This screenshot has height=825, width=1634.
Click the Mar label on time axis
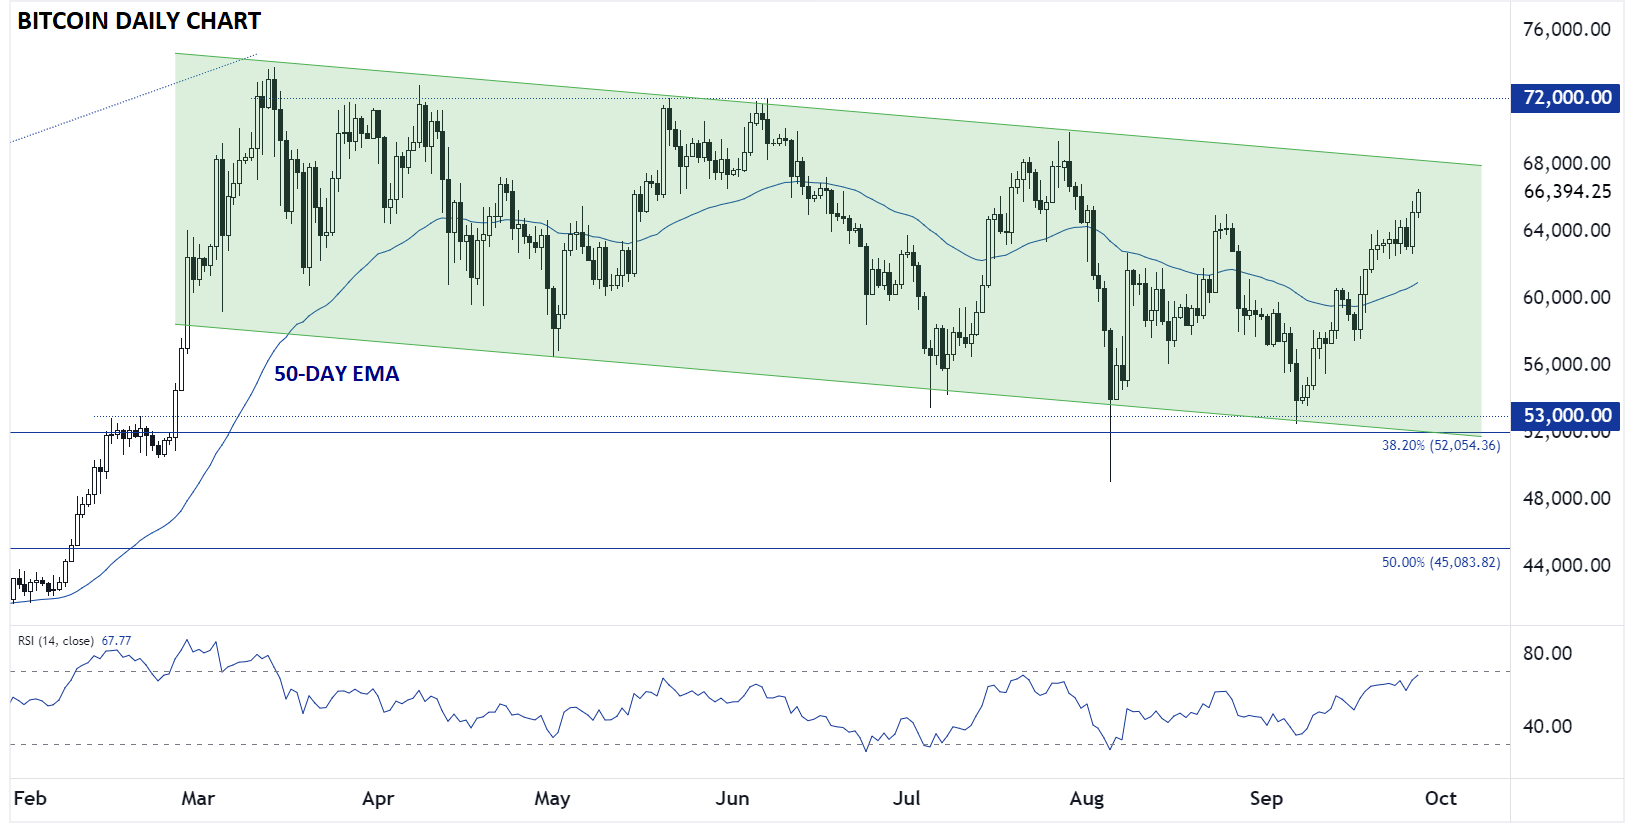point(198,798)
